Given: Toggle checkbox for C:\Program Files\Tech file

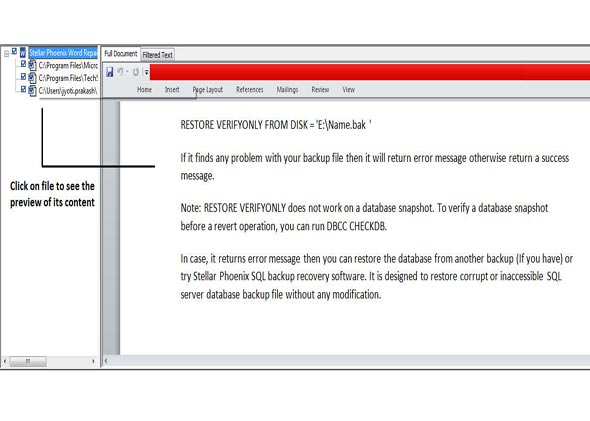Looking at the screenshot, I should click(x=23, y=76).
